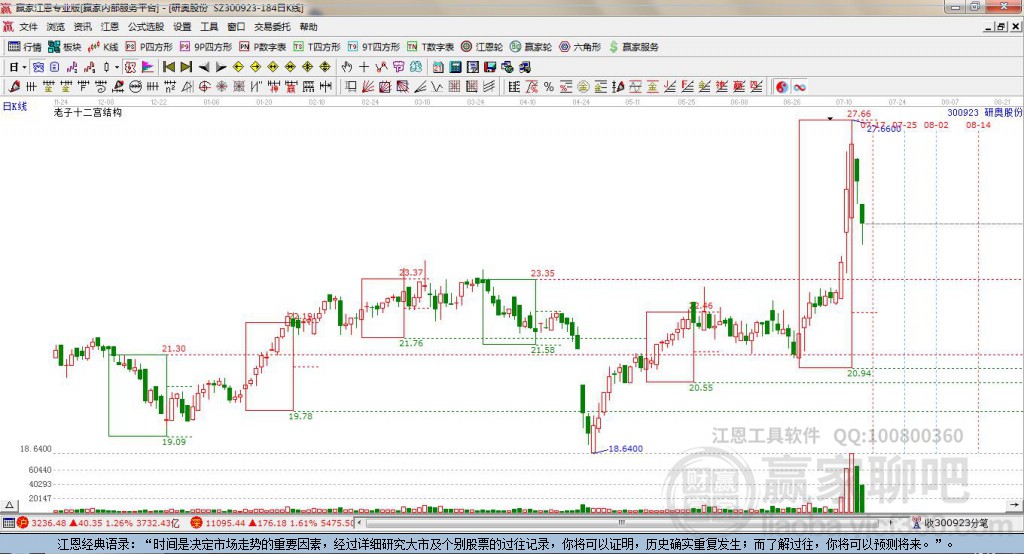The width and height of the screenshot is (1024, 554).
Task: Expand the candlestick style dropdown arrow
Action: pyautogui.click(x=117, y=67)
